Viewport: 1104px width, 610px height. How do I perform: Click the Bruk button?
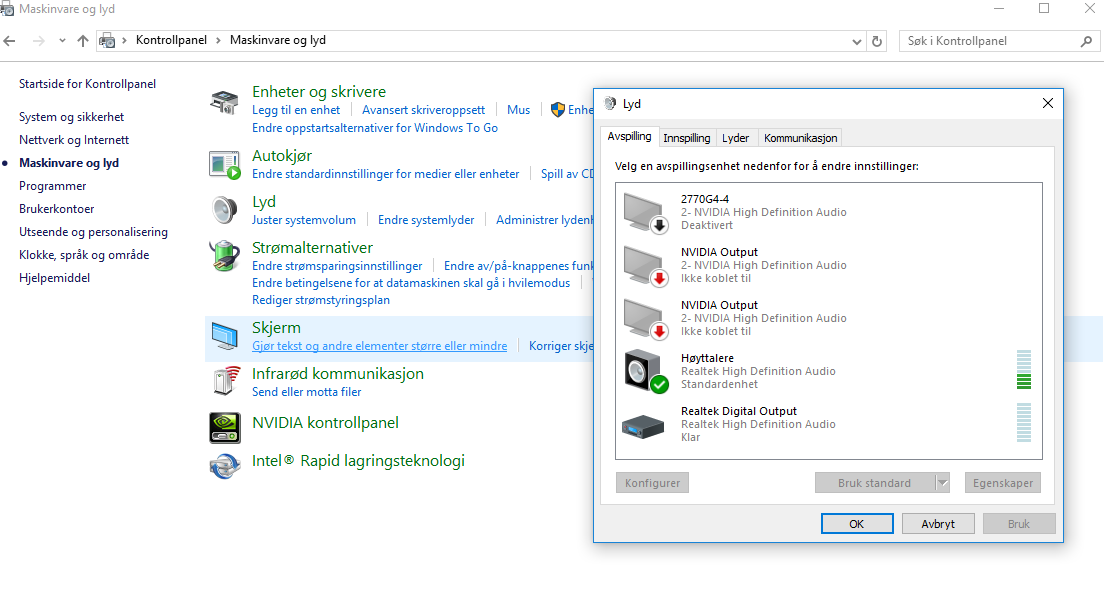click(1019, 523)
